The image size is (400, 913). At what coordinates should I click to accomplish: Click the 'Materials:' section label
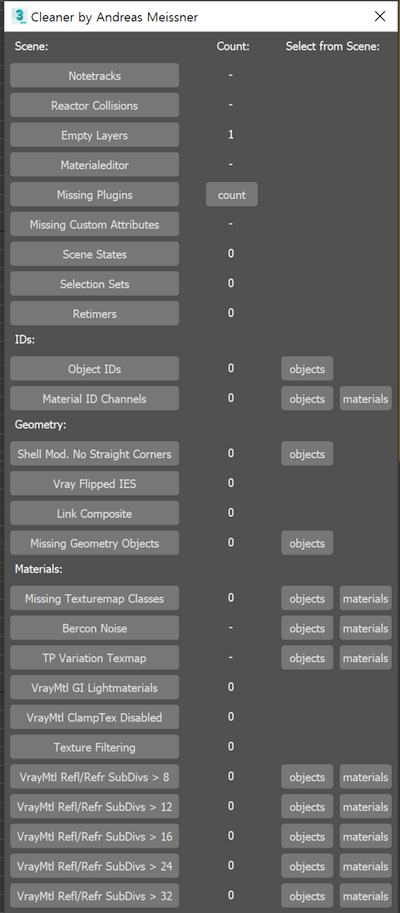pyautogui.click(x=38, y=570)
